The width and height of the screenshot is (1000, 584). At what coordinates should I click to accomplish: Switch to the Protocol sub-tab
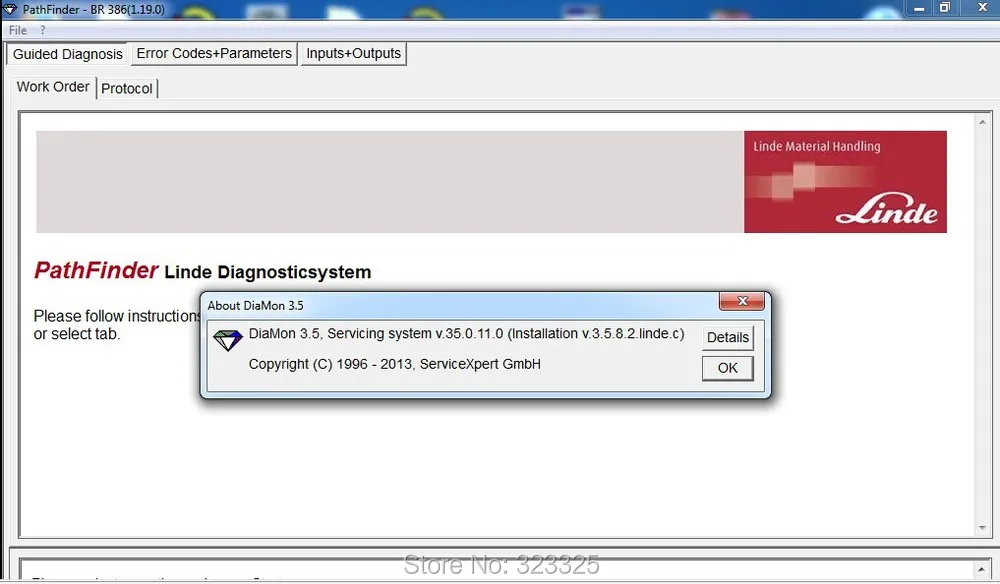pyautogui.click(x=126, y=89)
